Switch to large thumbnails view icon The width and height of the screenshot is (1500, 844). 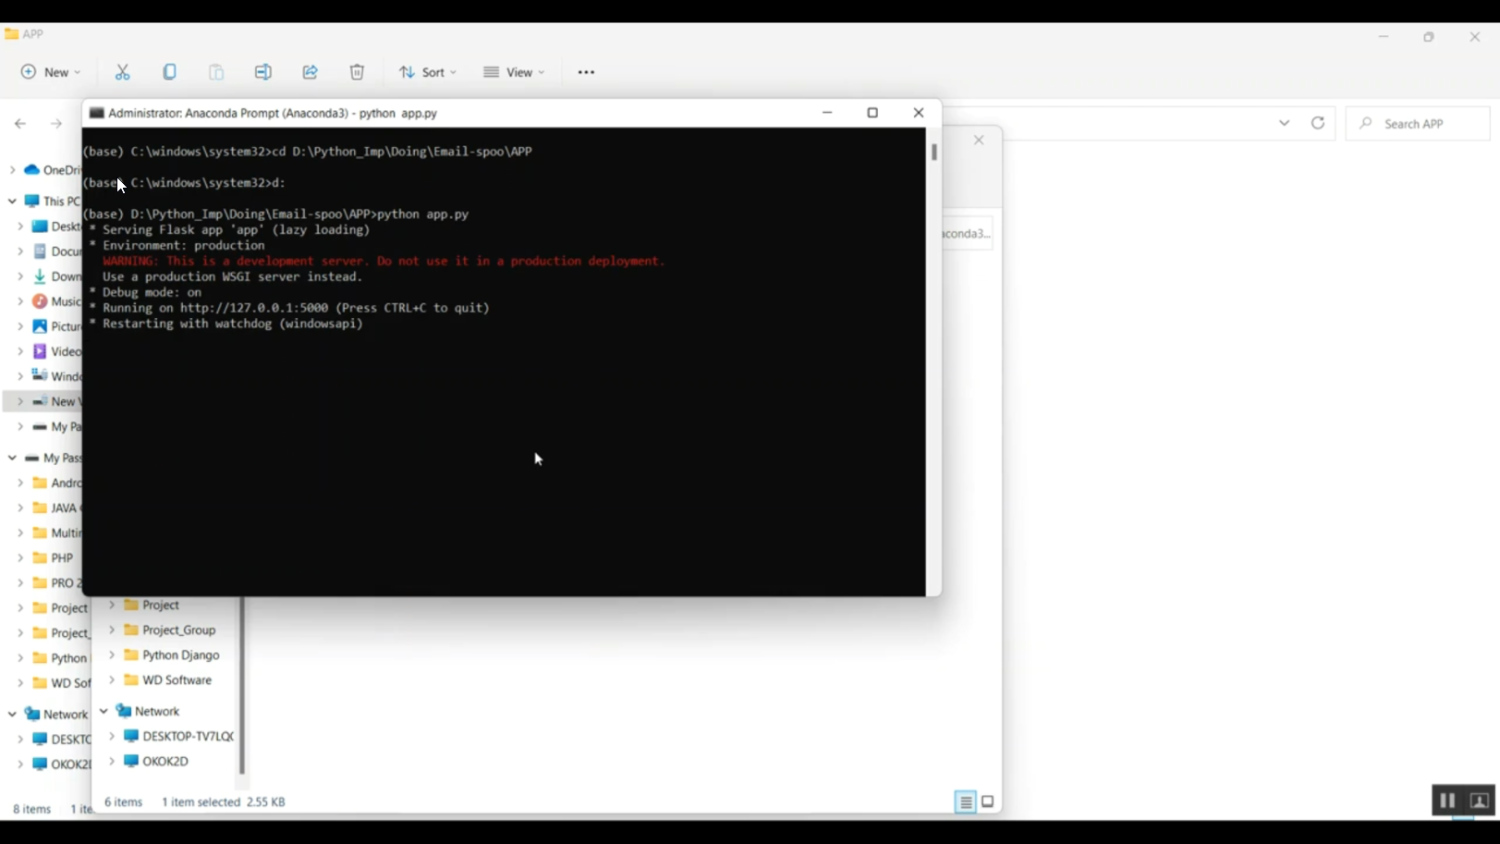pyautogui.click(x=988, y=802)
